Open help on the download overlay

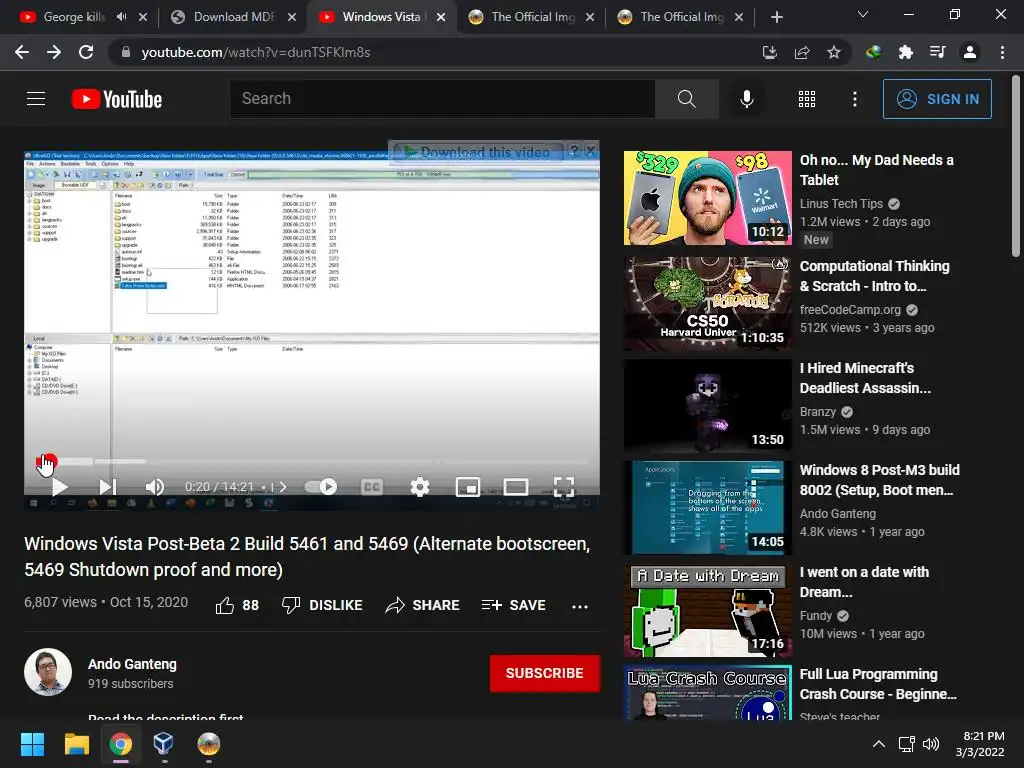click(x=573, y=151)
